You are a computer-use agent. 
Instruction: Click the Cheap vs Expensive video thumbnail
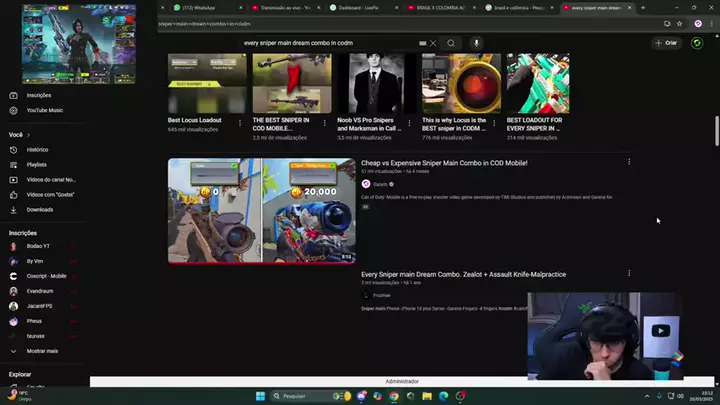[262, 210]
